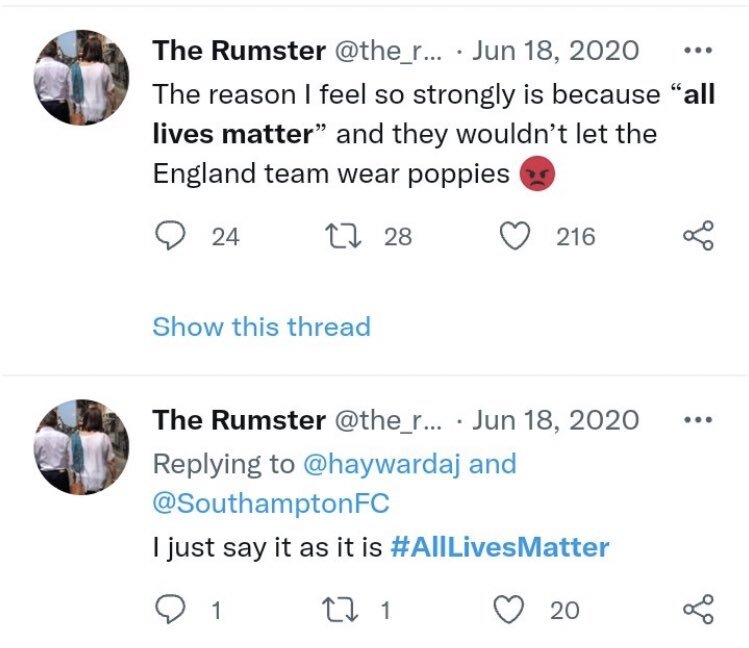The image size is (749, 648).
Task: Share the #AllLivesMatter reply tweet
Action: pyautogui.click(x=698, y=609)
